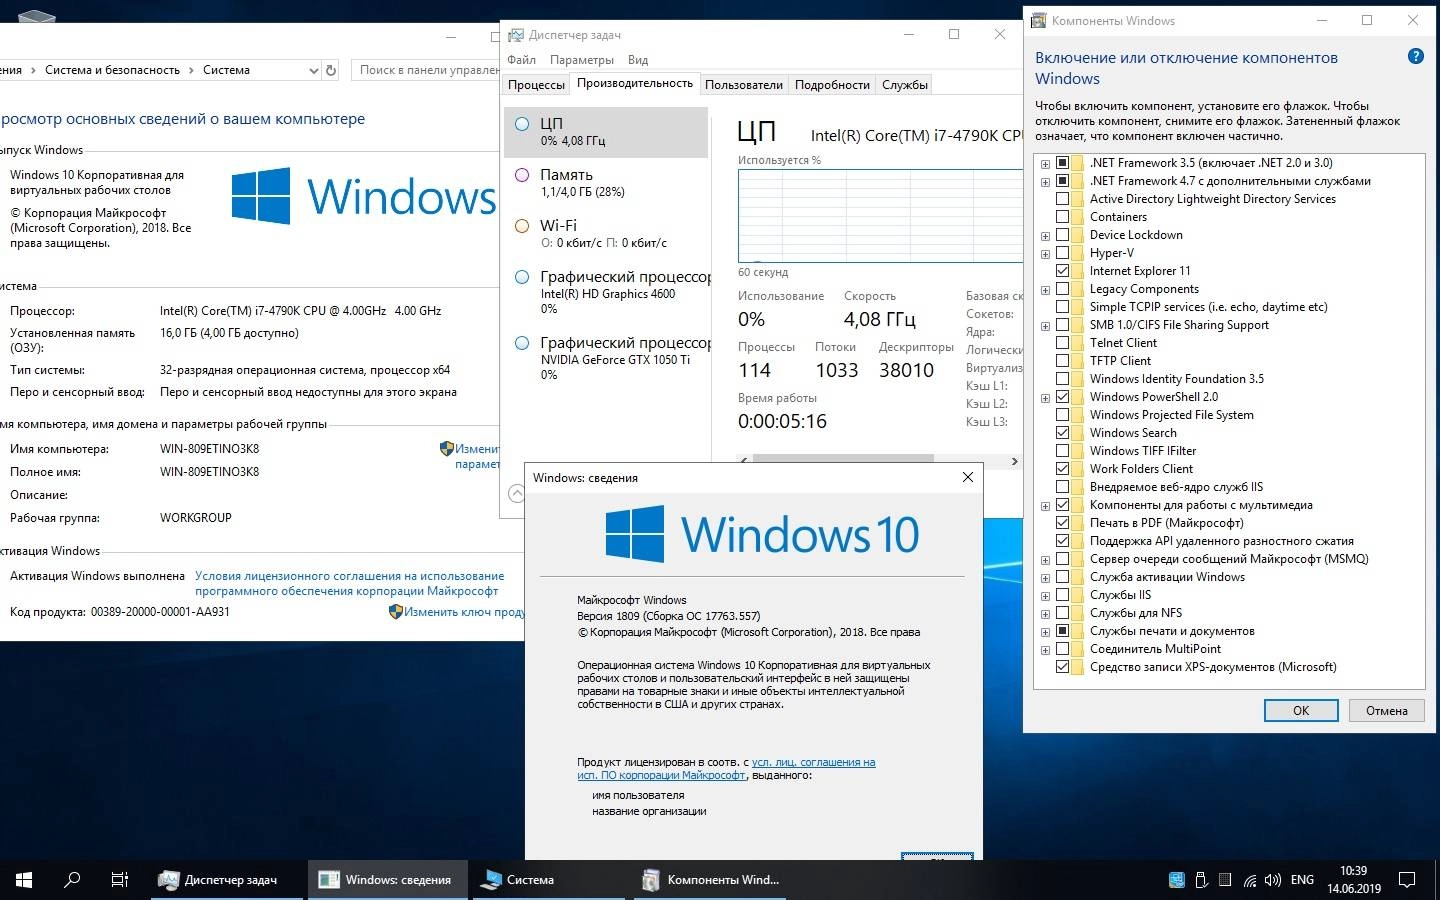Switch to the Пользователи tab
1440x900 pixels.
point(744,85)
